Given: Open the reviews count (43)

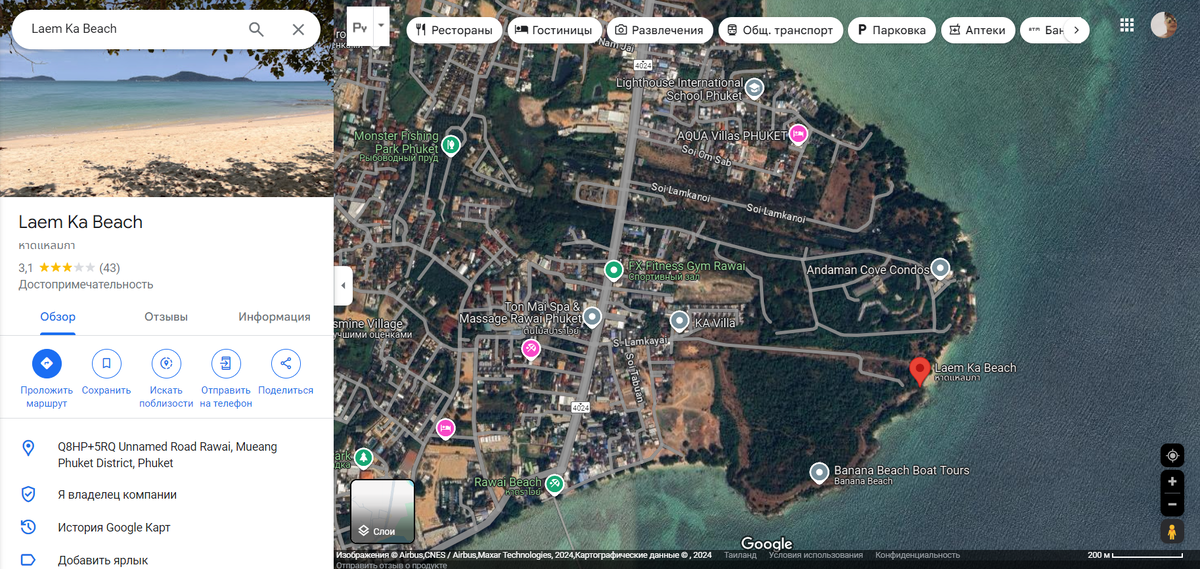Looking at the screenshot, I should click(x=110, y=268).
